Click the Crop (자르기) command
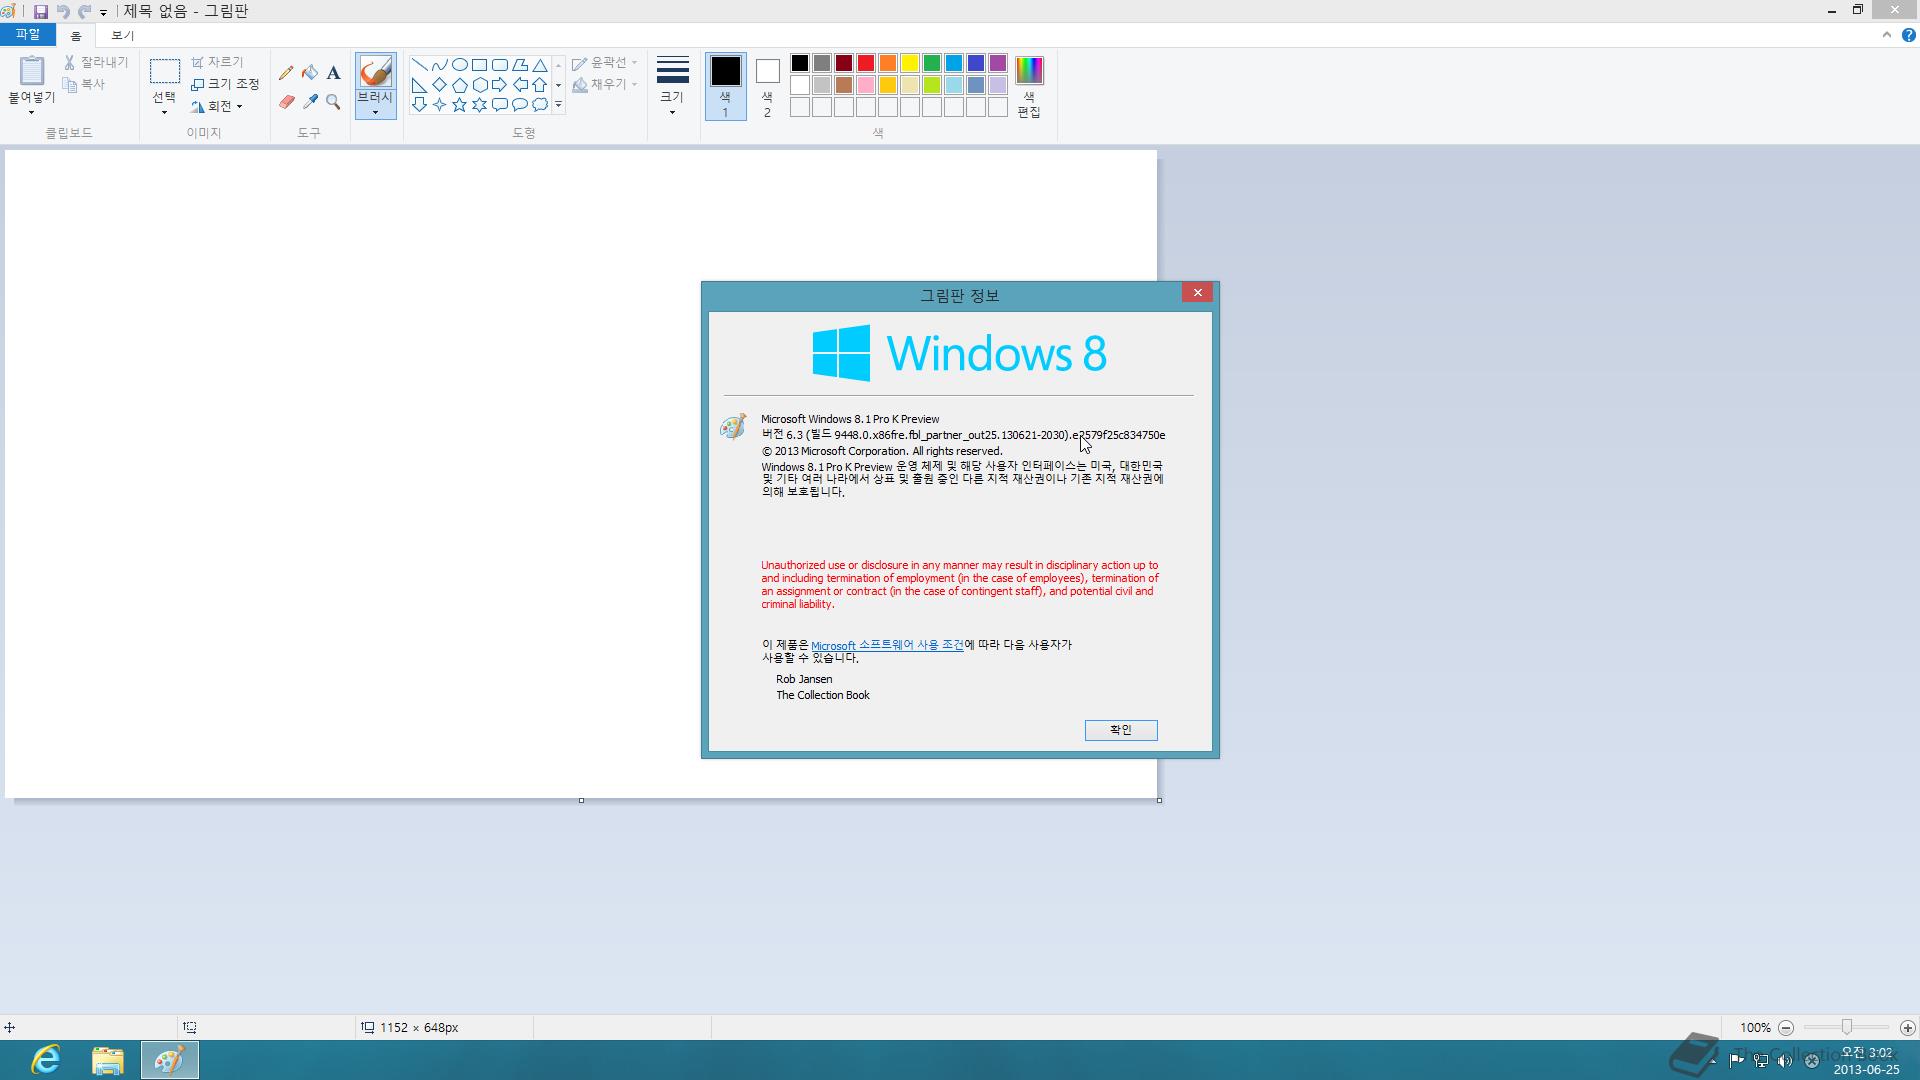 (217, 62)
